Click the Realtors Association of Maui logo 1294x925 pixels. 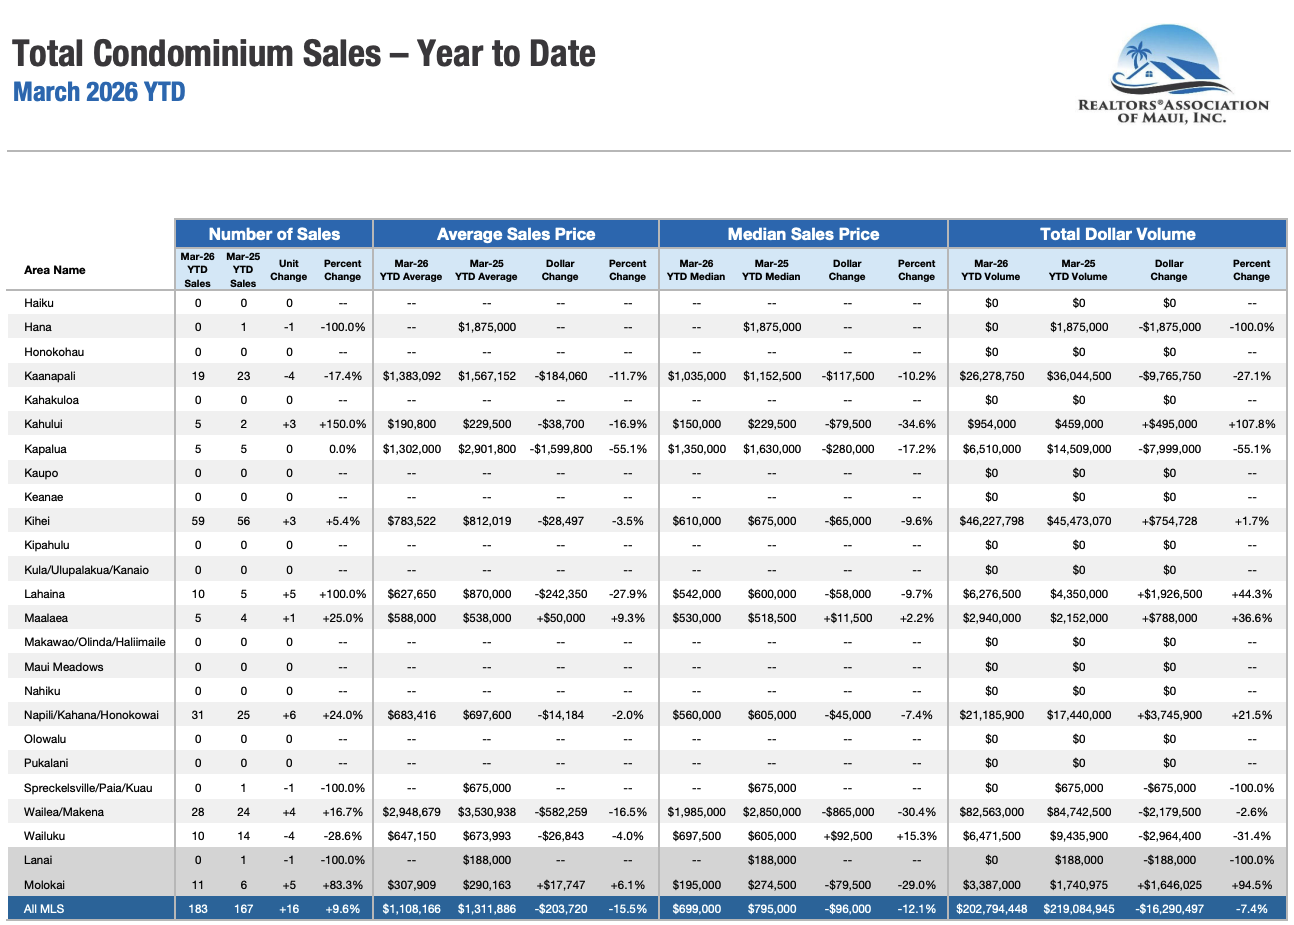(1173, 76)
